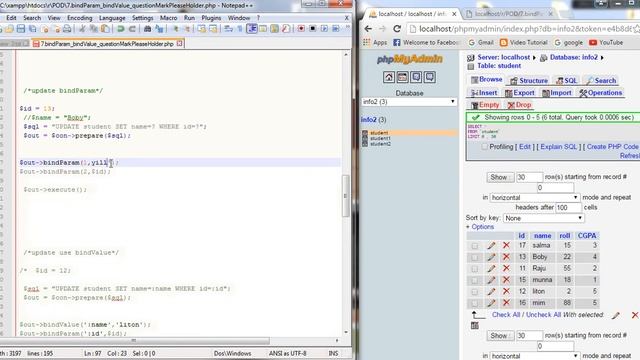Click the Explain SQL link

coord(558,147)
